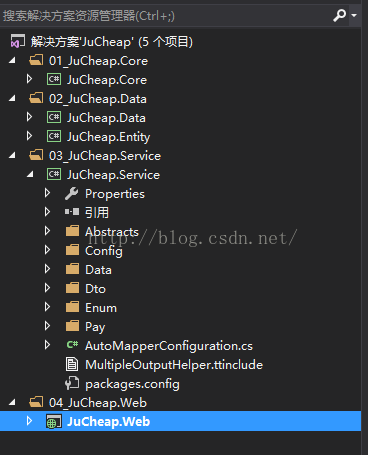Click the 01_JuCheap.Core folder icon
The width and height of the screenshot is (368, 455).
click(36, 60)
